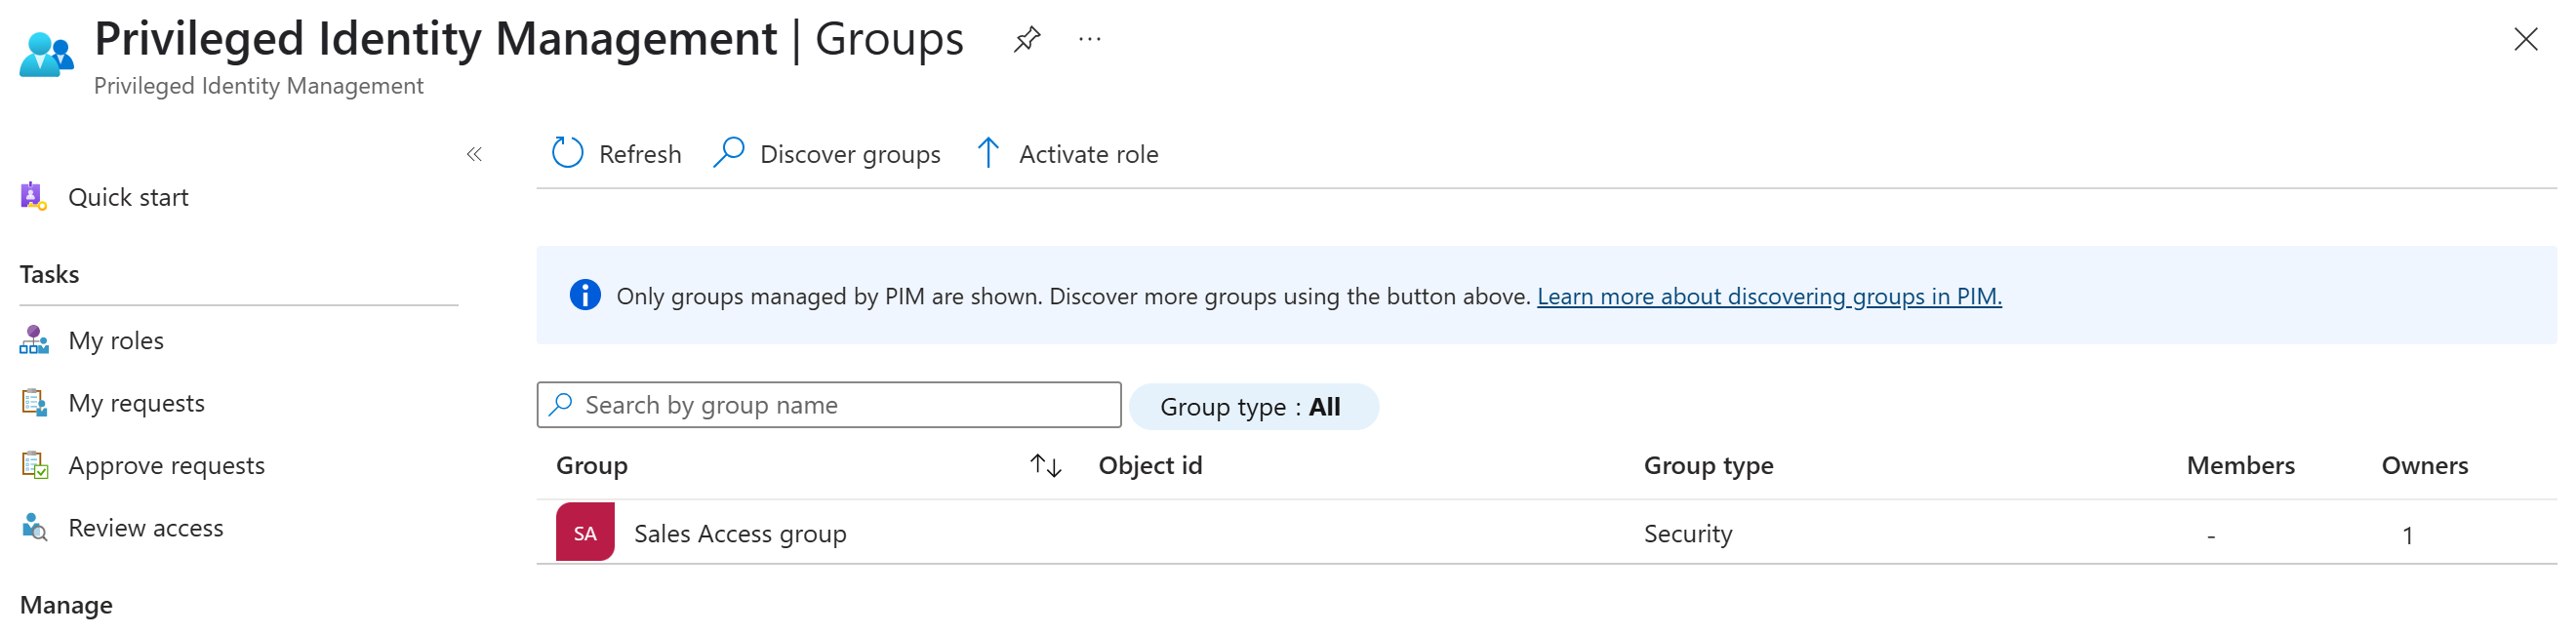Go to Approve requests
This screenshot has height=634, width=2576.
tap(166, 465)
